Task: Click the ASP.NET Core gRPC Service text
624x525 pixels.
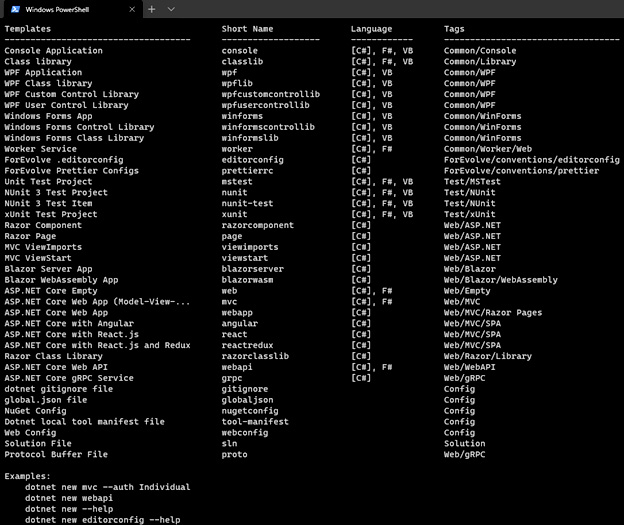Action: [x=69, y=378]
